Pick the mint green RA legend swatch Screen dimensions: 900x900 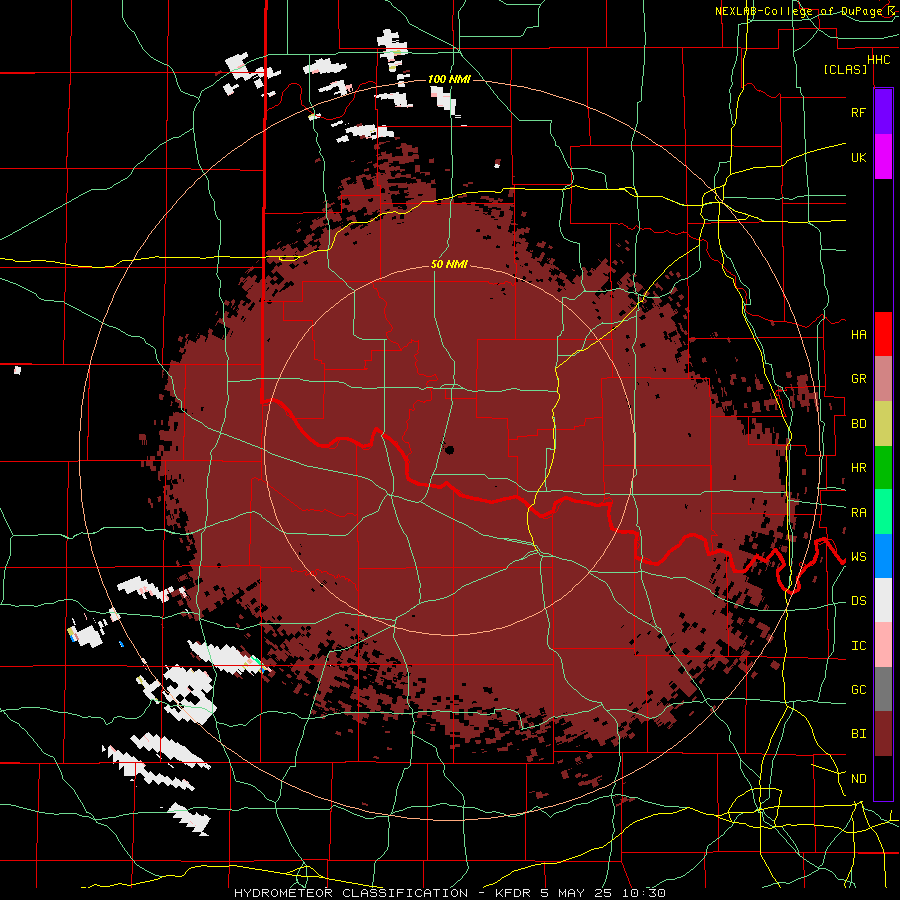[x=883, y=512]
